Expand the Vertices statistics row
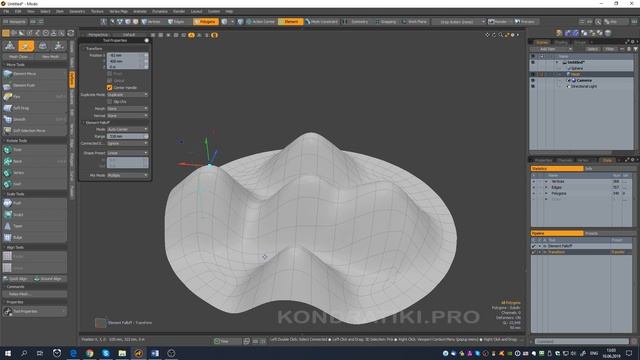The image size is (640, 360). click(546, 182)
